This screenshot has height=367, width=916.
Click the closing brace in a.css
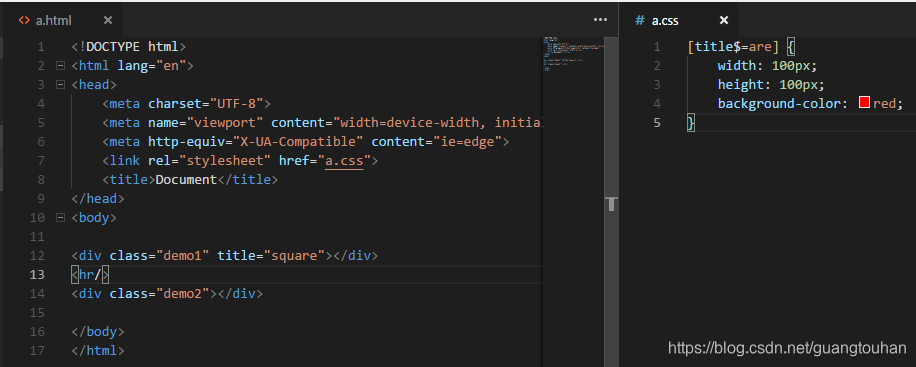pyautogui.click(x=692, y=123)
